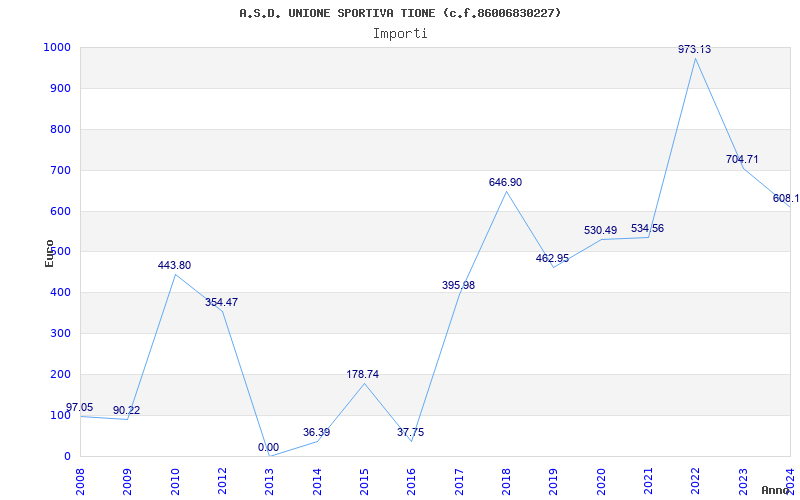Viewport: 800px width, 500px height.
Task: Click x-axis year 2009
Action: point(127,482)
